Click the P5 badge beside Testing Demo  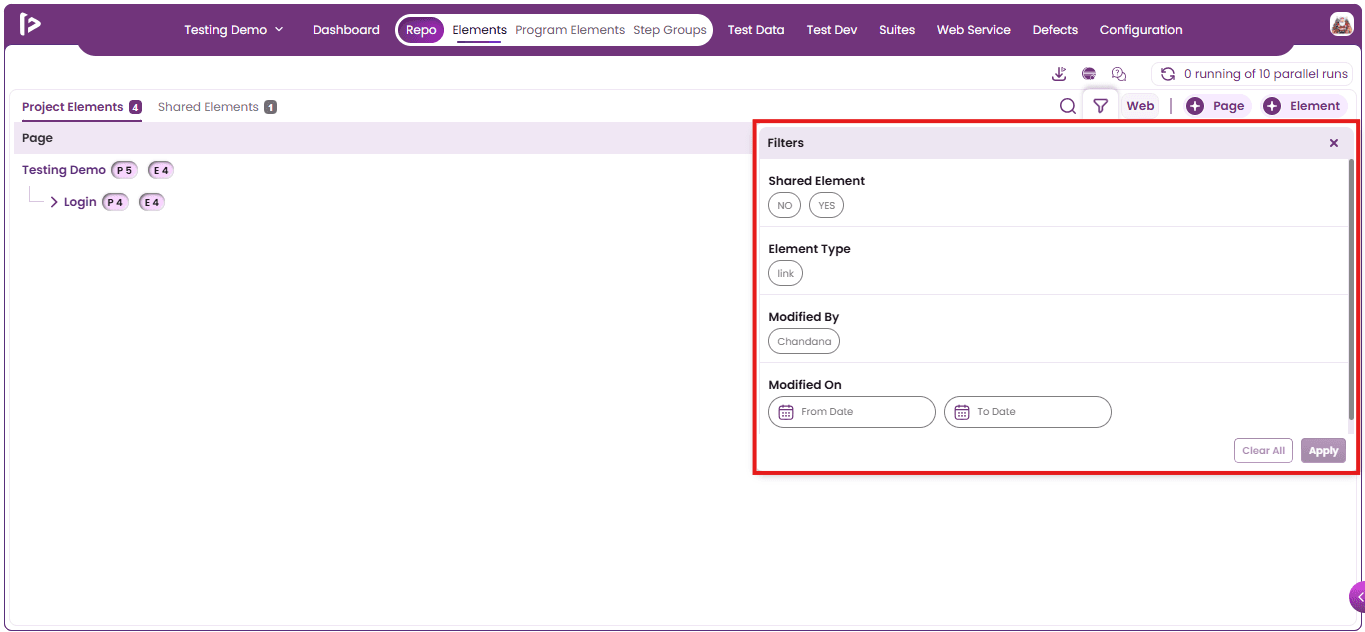[x=124, y=170]
